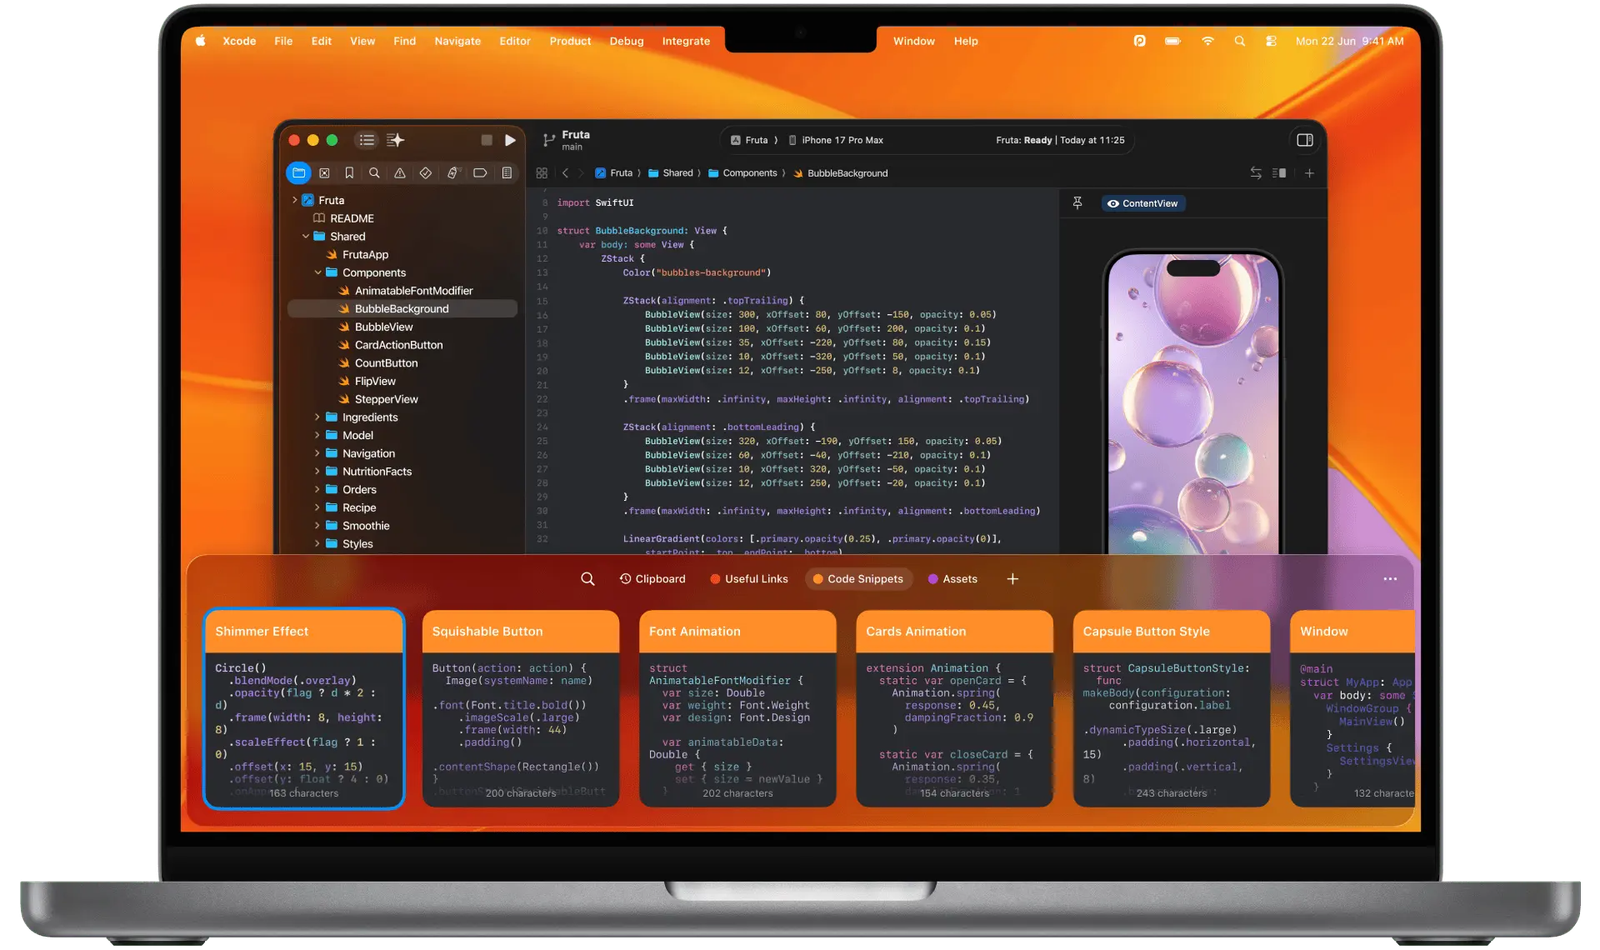Screen dimensions: 1600x950
Task: Expand the NutritionFacts folder
Action: (x=318, y=471)
